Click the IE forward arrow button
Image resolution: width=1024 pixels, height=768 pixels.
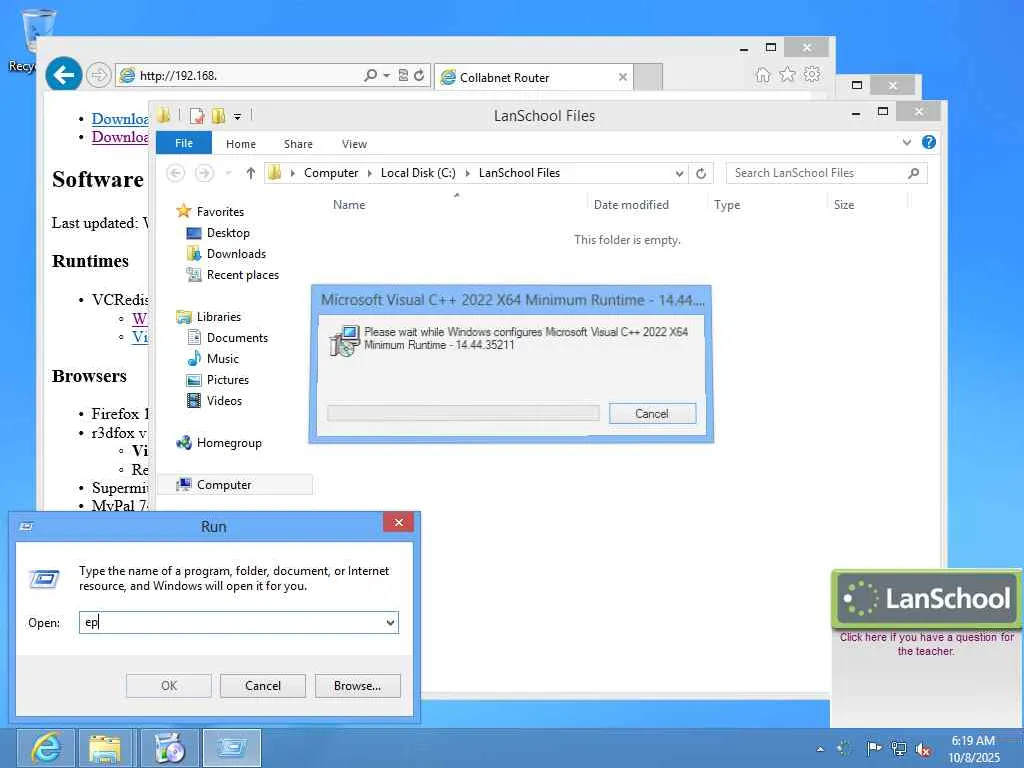pyautogui.click(x=99, y=75)
